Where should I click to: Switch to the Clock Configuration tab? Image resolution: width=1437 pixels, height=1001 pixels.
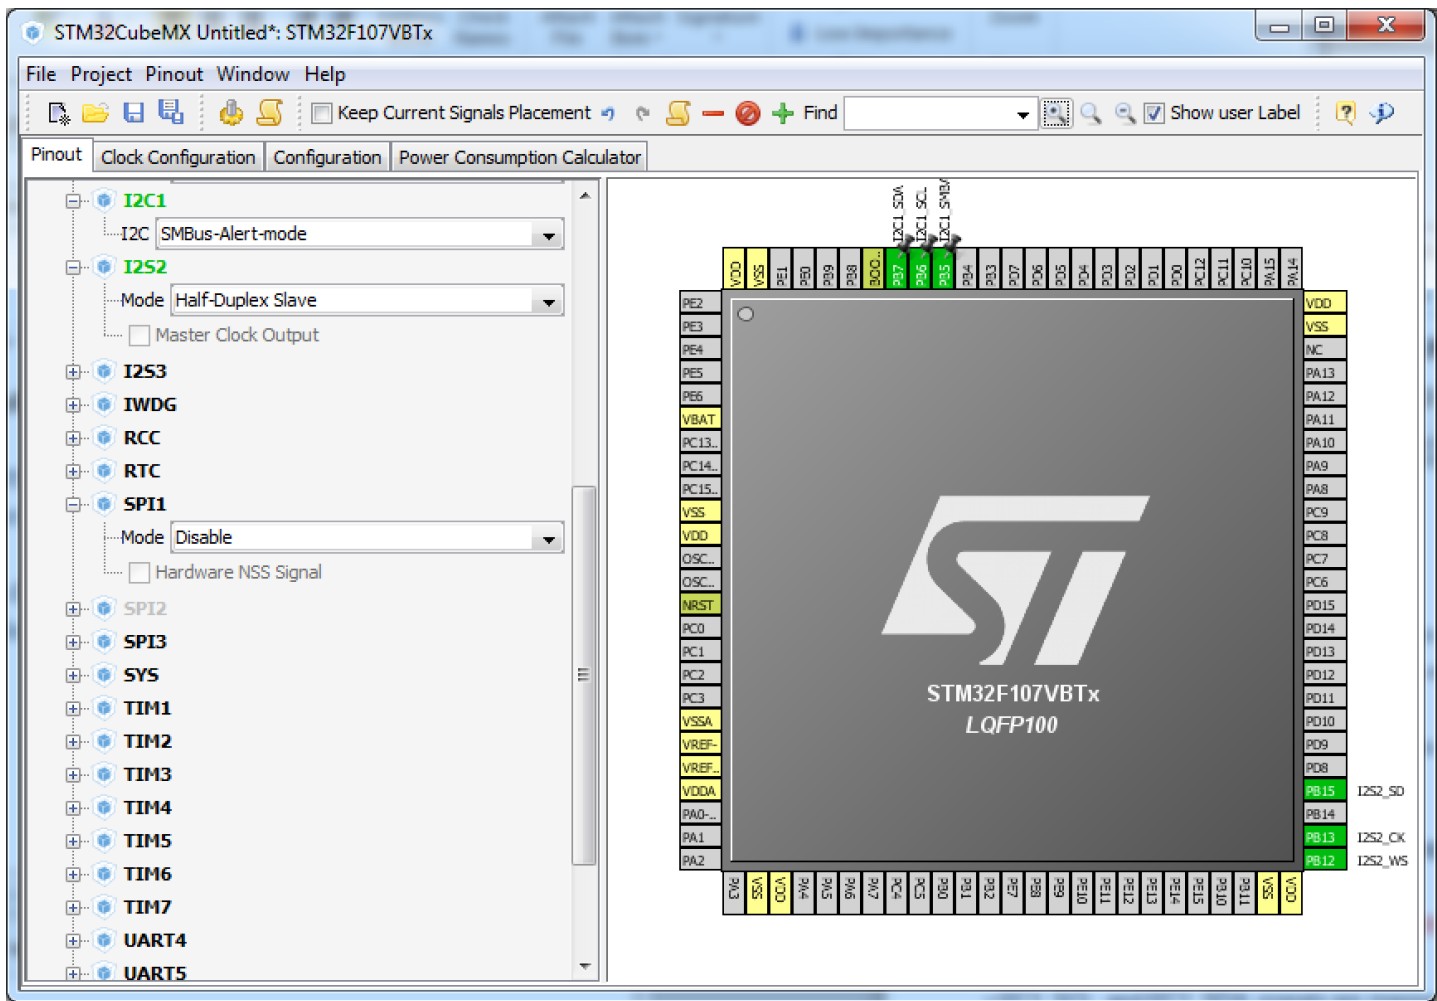[178, 157]
